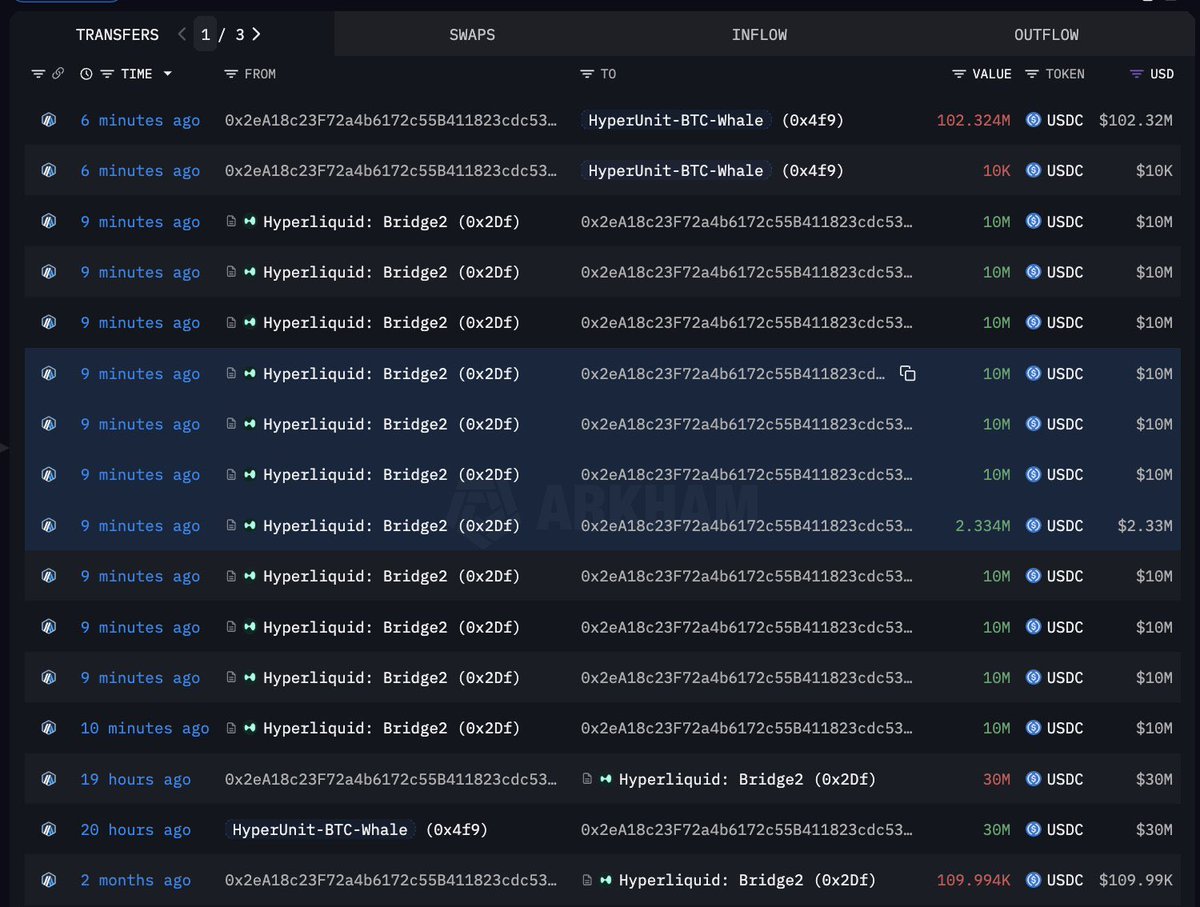Toggle the clock icon beside the TIME header

(x=86, y=74)
